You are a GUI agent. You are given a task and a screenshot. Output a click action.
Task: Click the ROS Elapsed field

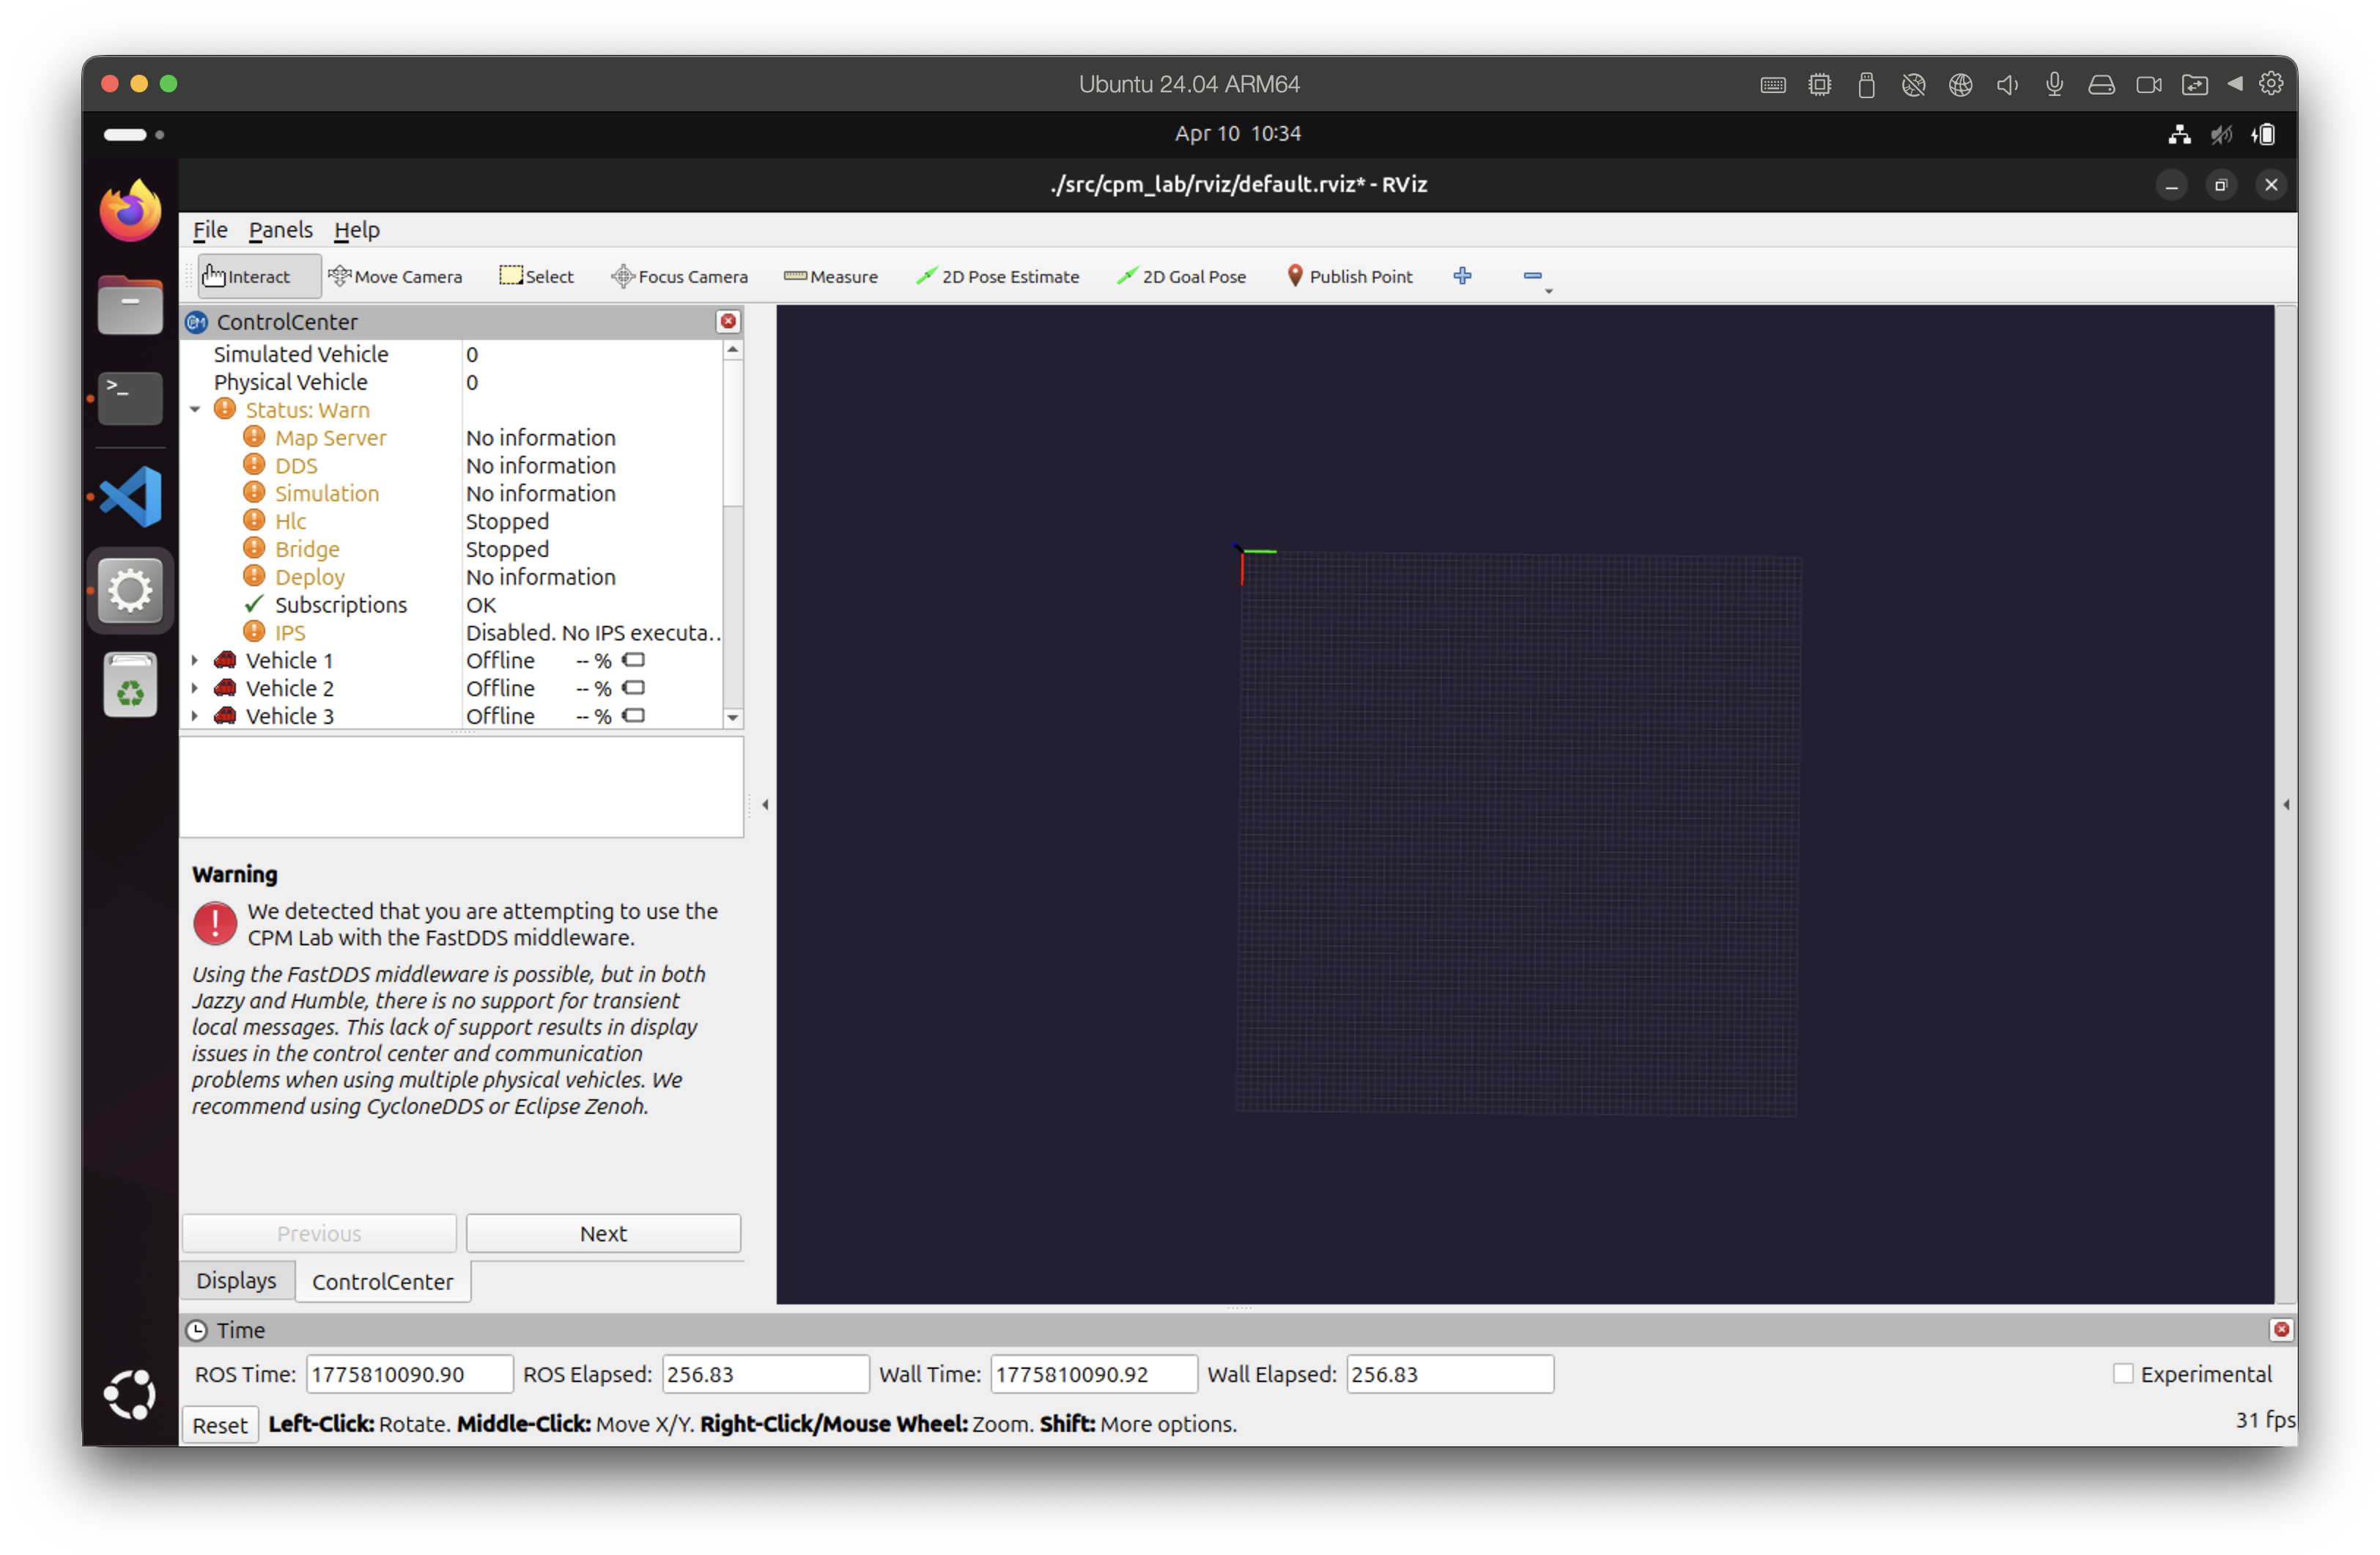point(765,1374)
